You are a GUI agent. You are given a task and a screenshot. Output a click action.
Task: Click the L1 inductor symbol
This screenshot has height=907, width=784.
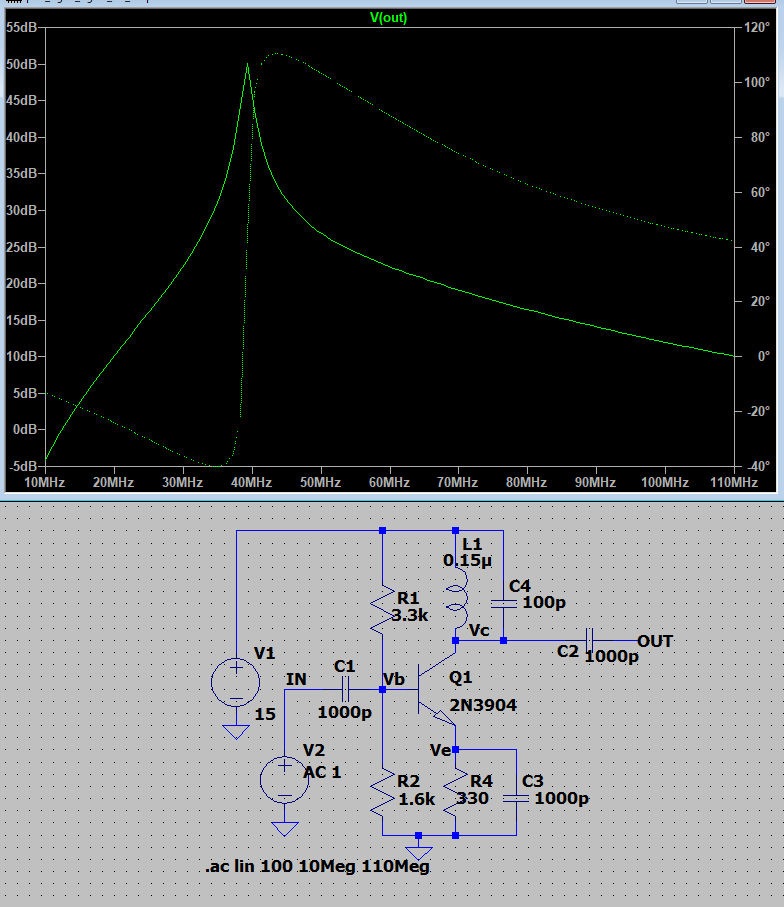coord(456,596)
